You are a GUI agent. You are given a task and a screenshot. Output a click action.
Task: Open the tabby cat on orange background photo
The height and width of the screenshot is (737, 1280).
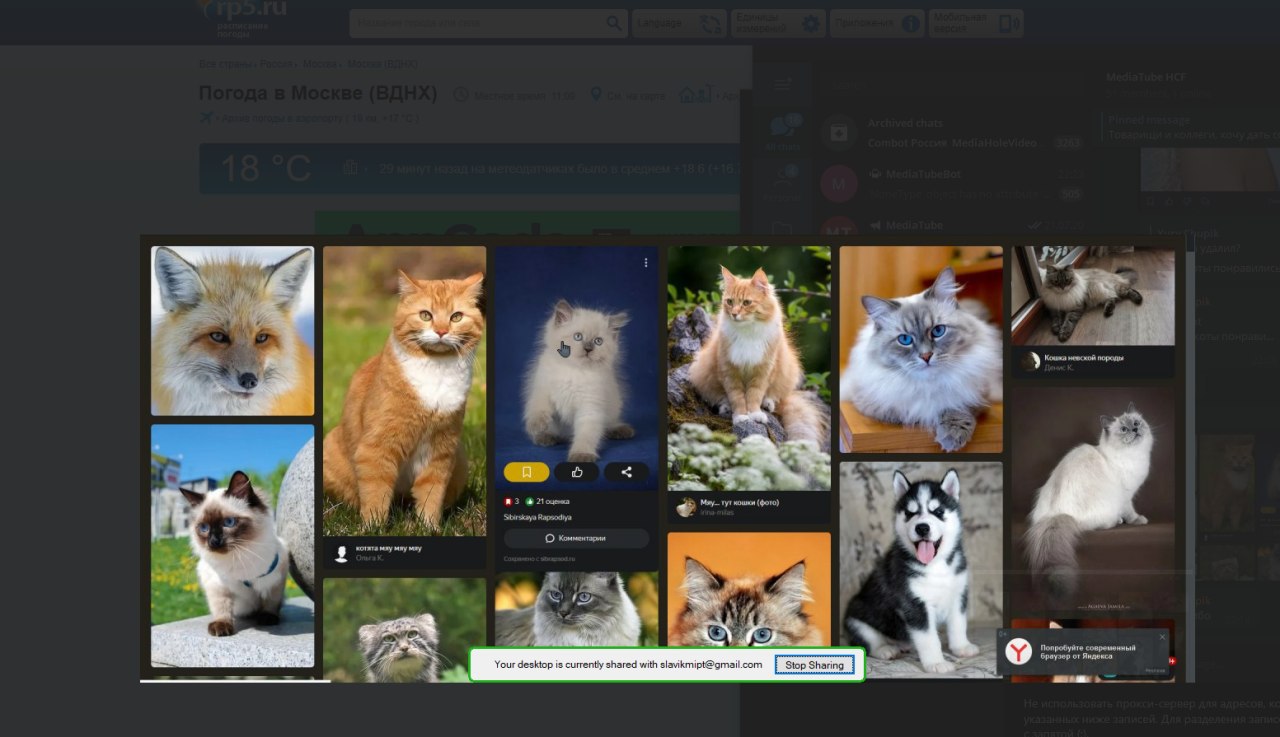(749, 589)
